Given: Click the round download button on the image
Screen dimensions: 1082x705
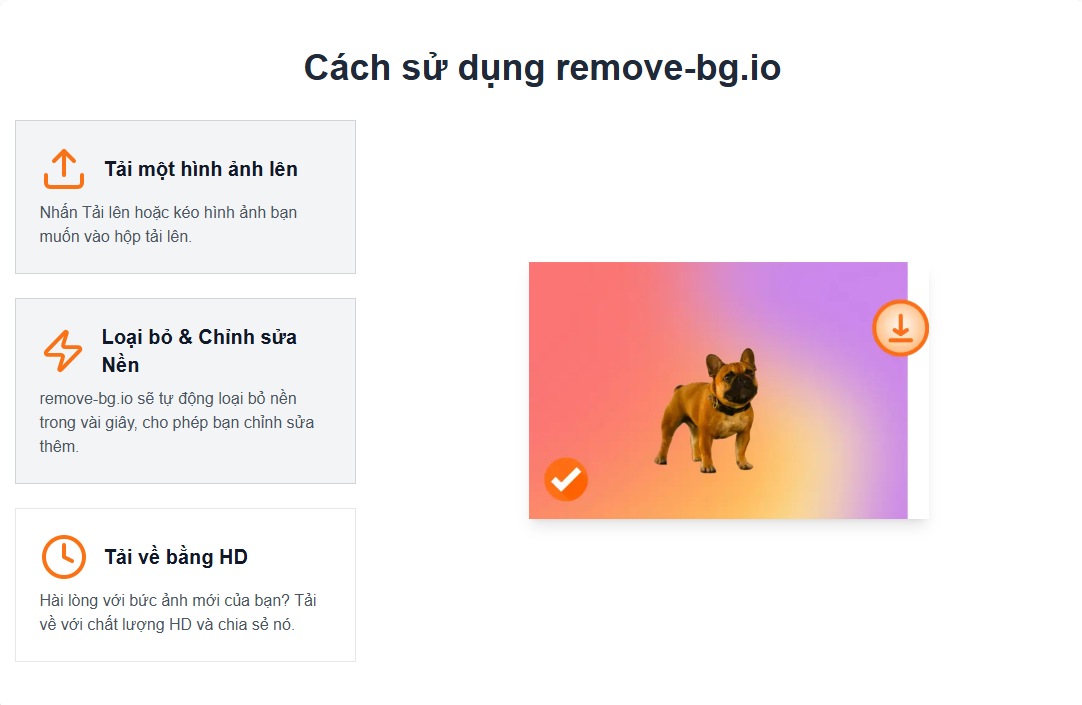Looking at the screenshot, I should click(x=900, y=328).
